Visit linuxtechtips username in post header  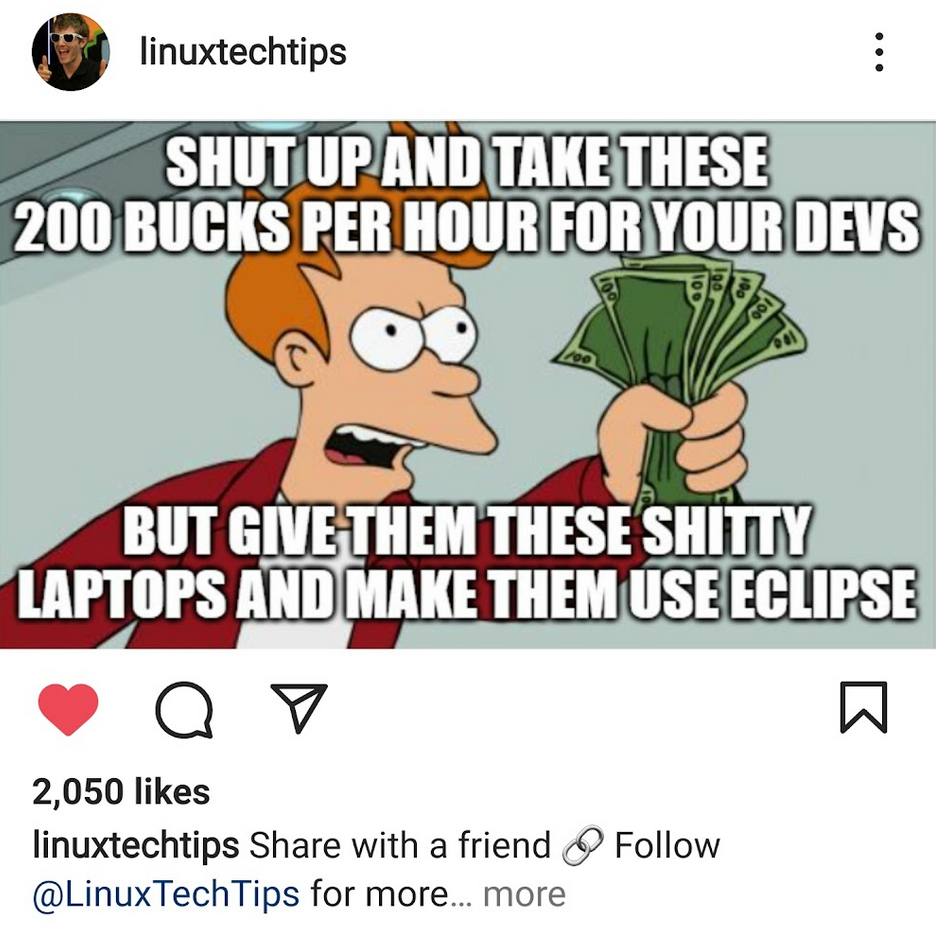(243, 52)
